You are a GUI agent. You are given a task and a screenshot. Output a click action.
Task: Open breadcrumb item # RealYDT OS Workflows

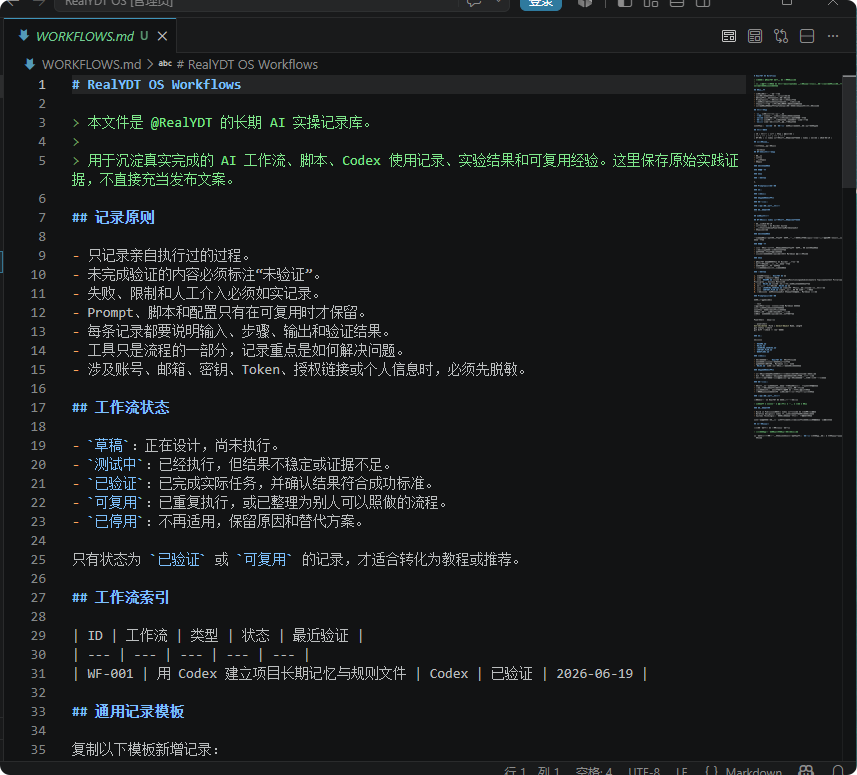pyautogui.click(x=247, y=64)
